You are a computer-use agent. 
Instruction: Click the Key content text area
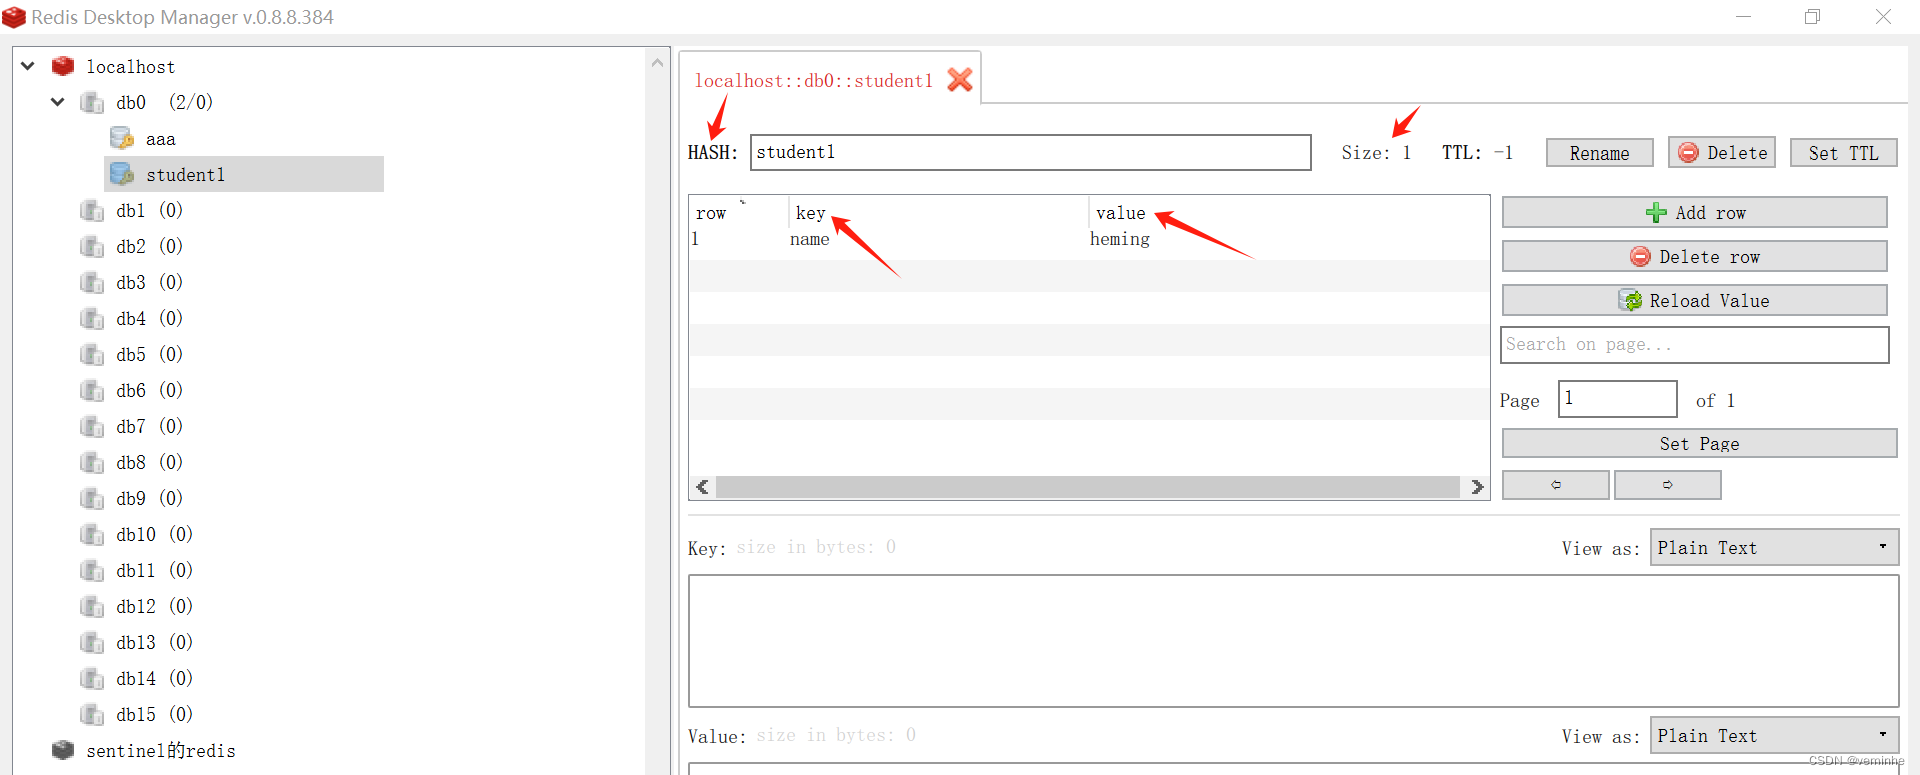[x=1293, y=641]
